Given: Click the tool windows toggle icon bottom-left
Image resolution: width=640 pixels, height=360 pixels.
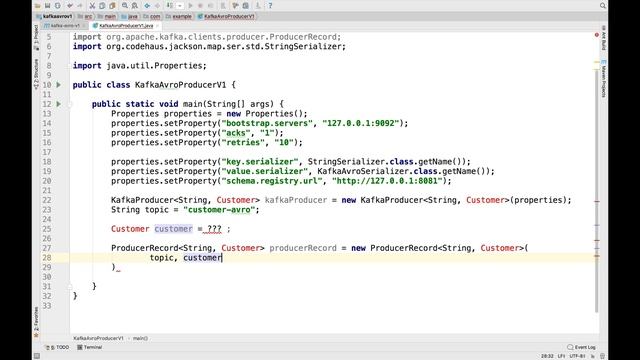Looking at the screenshot, I should (x=37, y=356).
